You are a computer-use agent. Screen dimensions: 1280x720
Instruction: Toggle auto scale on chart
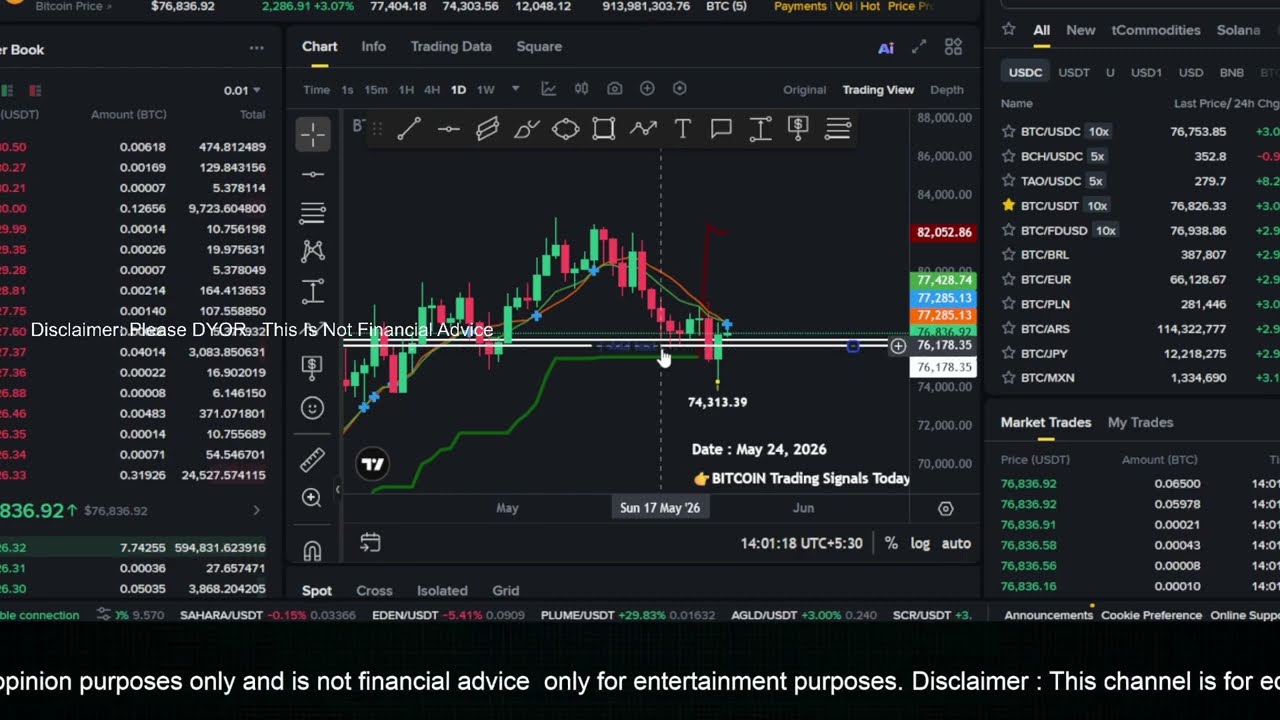pos(956,543)
